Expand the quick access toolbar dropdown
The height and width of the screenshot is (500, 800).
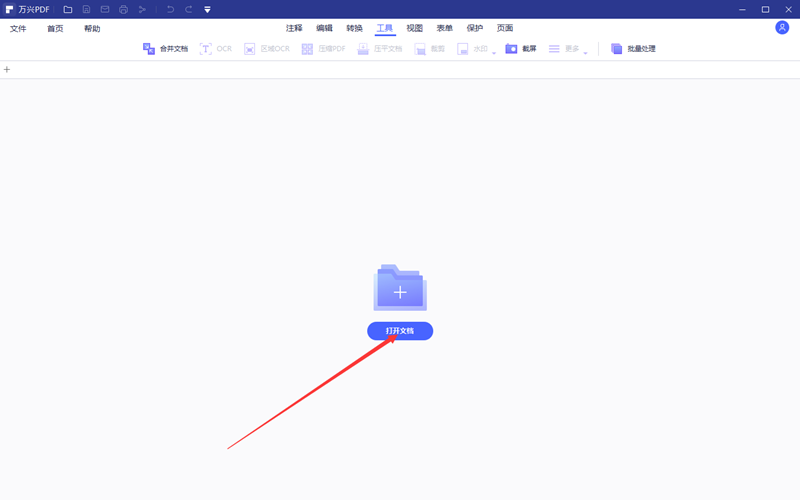click(x=207, y=9)
